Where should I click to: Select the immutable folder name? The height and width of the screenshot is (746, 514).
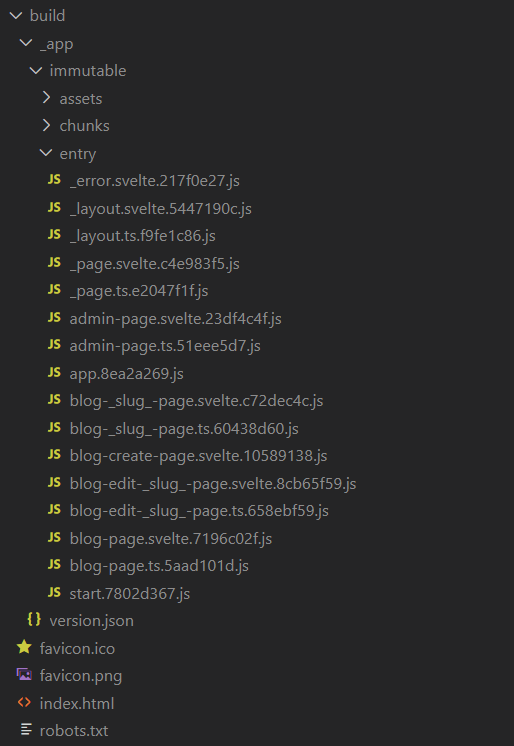[x=88, y=71]
